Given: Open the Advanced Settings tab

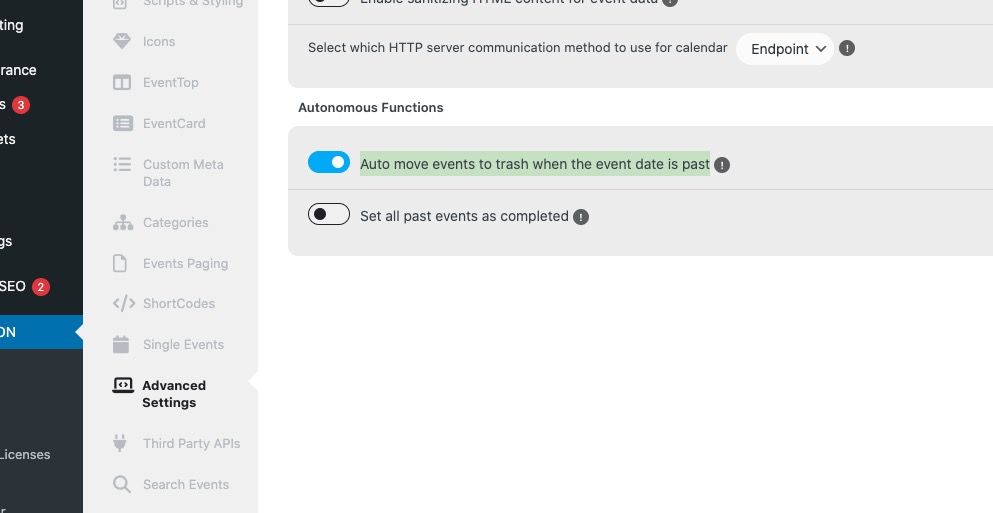Looking at the screenshot, I should [x=170, y=394].
